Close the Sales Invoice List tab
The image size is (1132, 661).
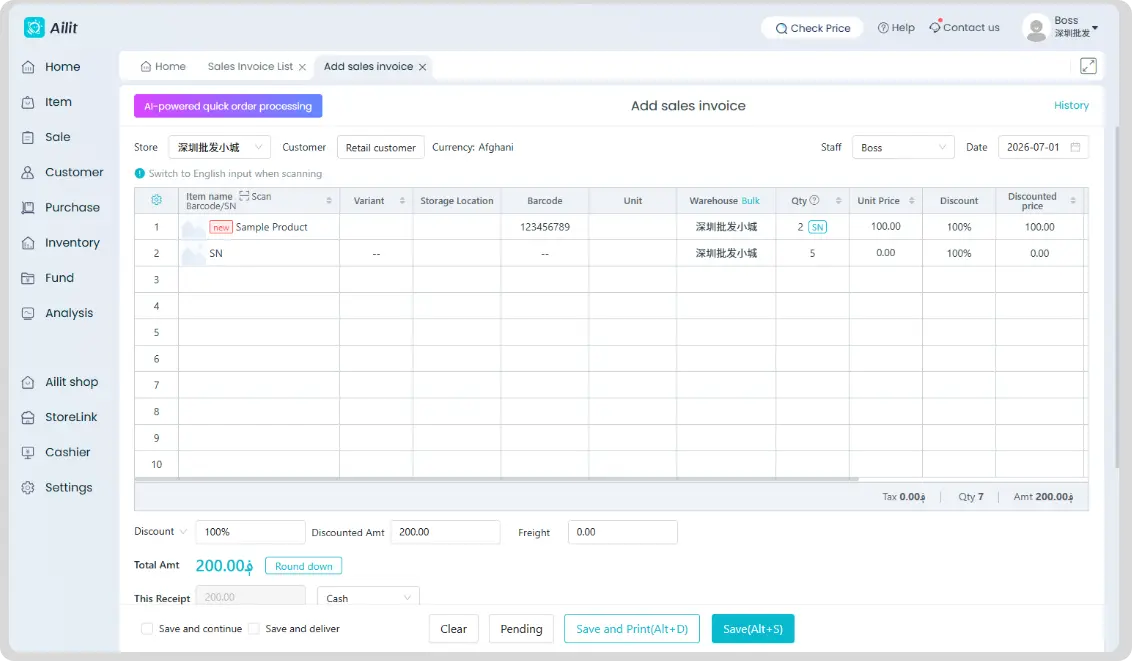coord(302,67)
